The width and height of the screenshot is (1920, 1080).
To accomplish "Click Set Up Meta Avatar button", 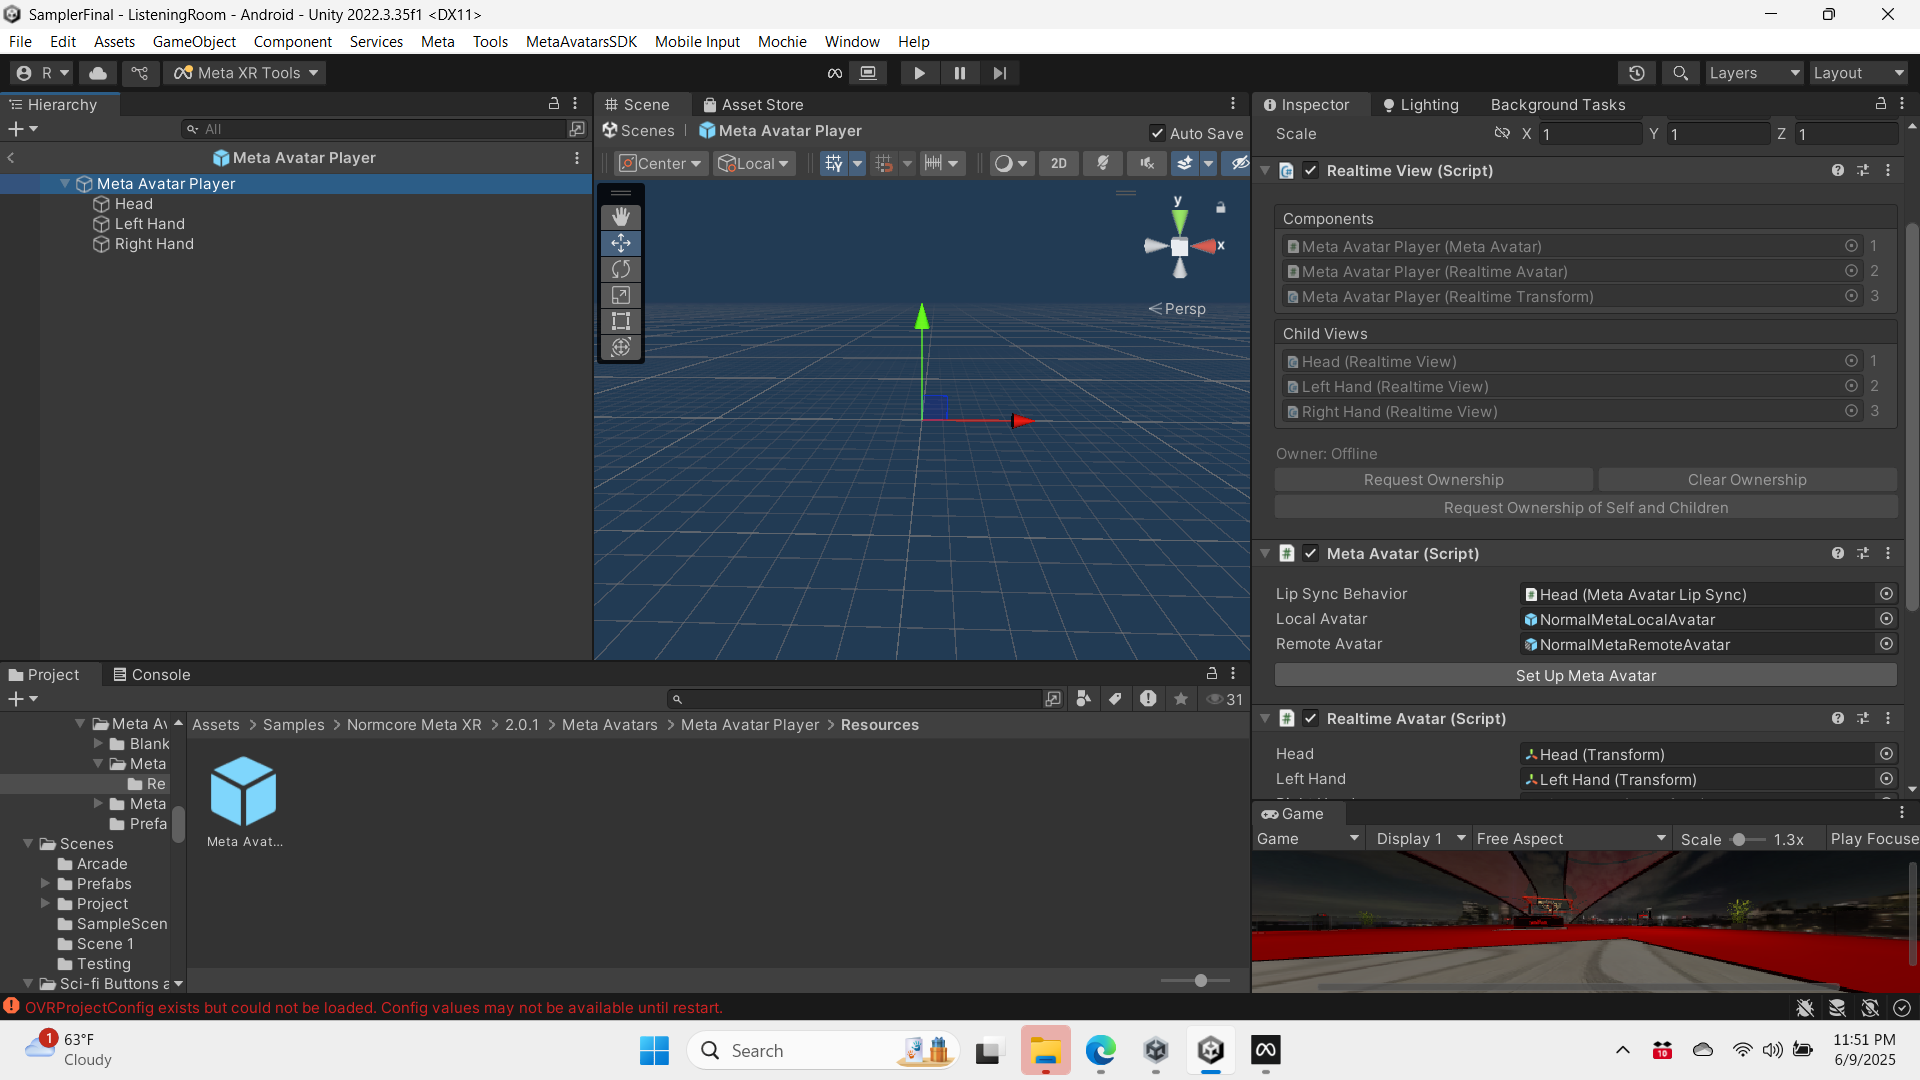I will click(x=1586, y=676).
